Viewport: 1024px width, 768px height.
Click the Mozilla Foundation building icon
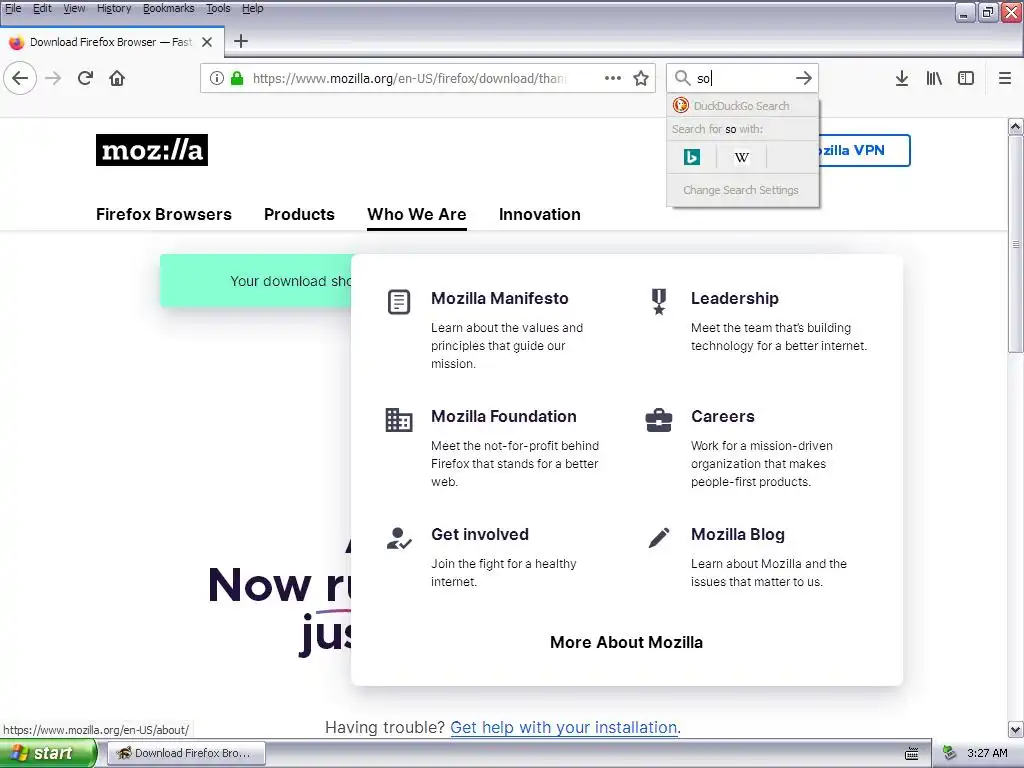pyautogui.click(x=398, y=420)
